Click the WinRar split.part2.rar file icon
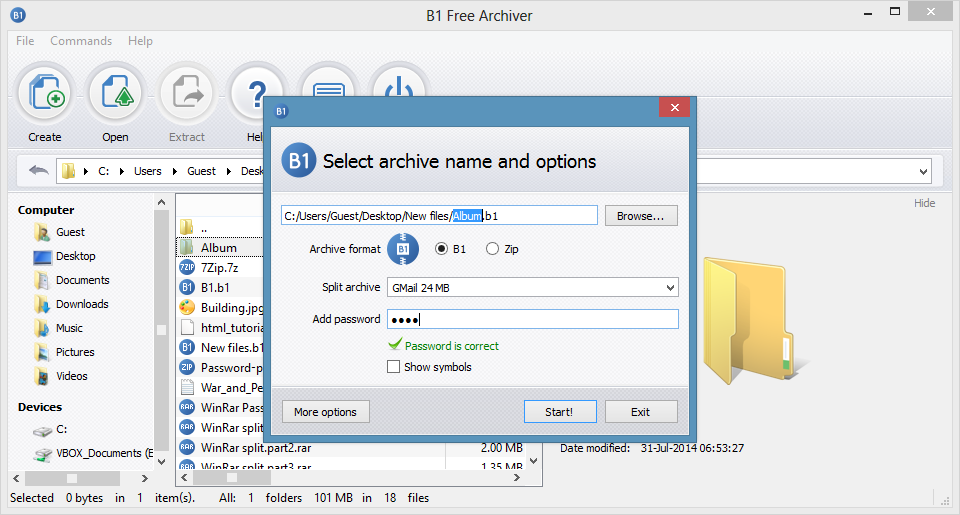The height and width of the screenshot is (515, 960). click(x=187, y=448)
